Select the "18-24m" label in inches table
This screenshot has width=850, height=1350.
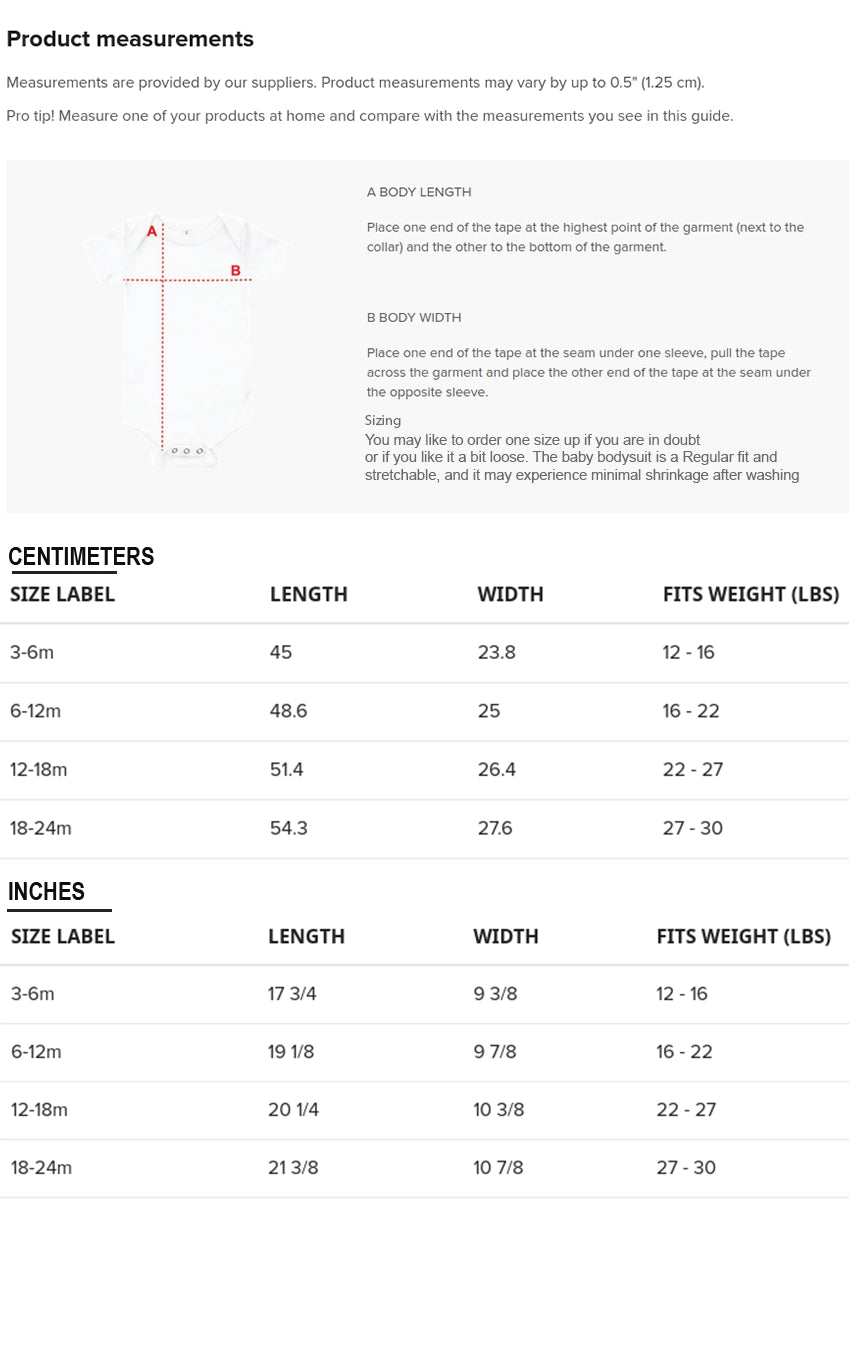tap(41, 1168)
